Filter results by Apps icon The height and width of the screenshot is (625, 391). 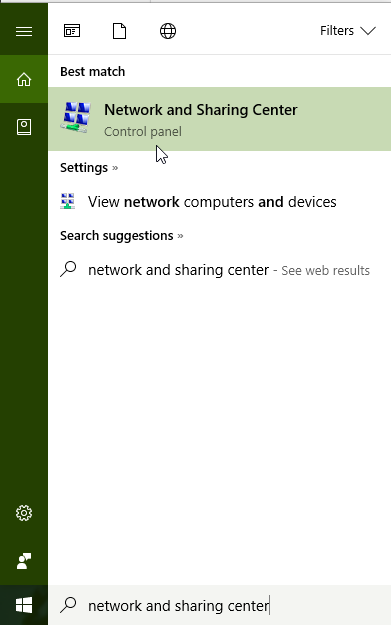click(72, 31)
